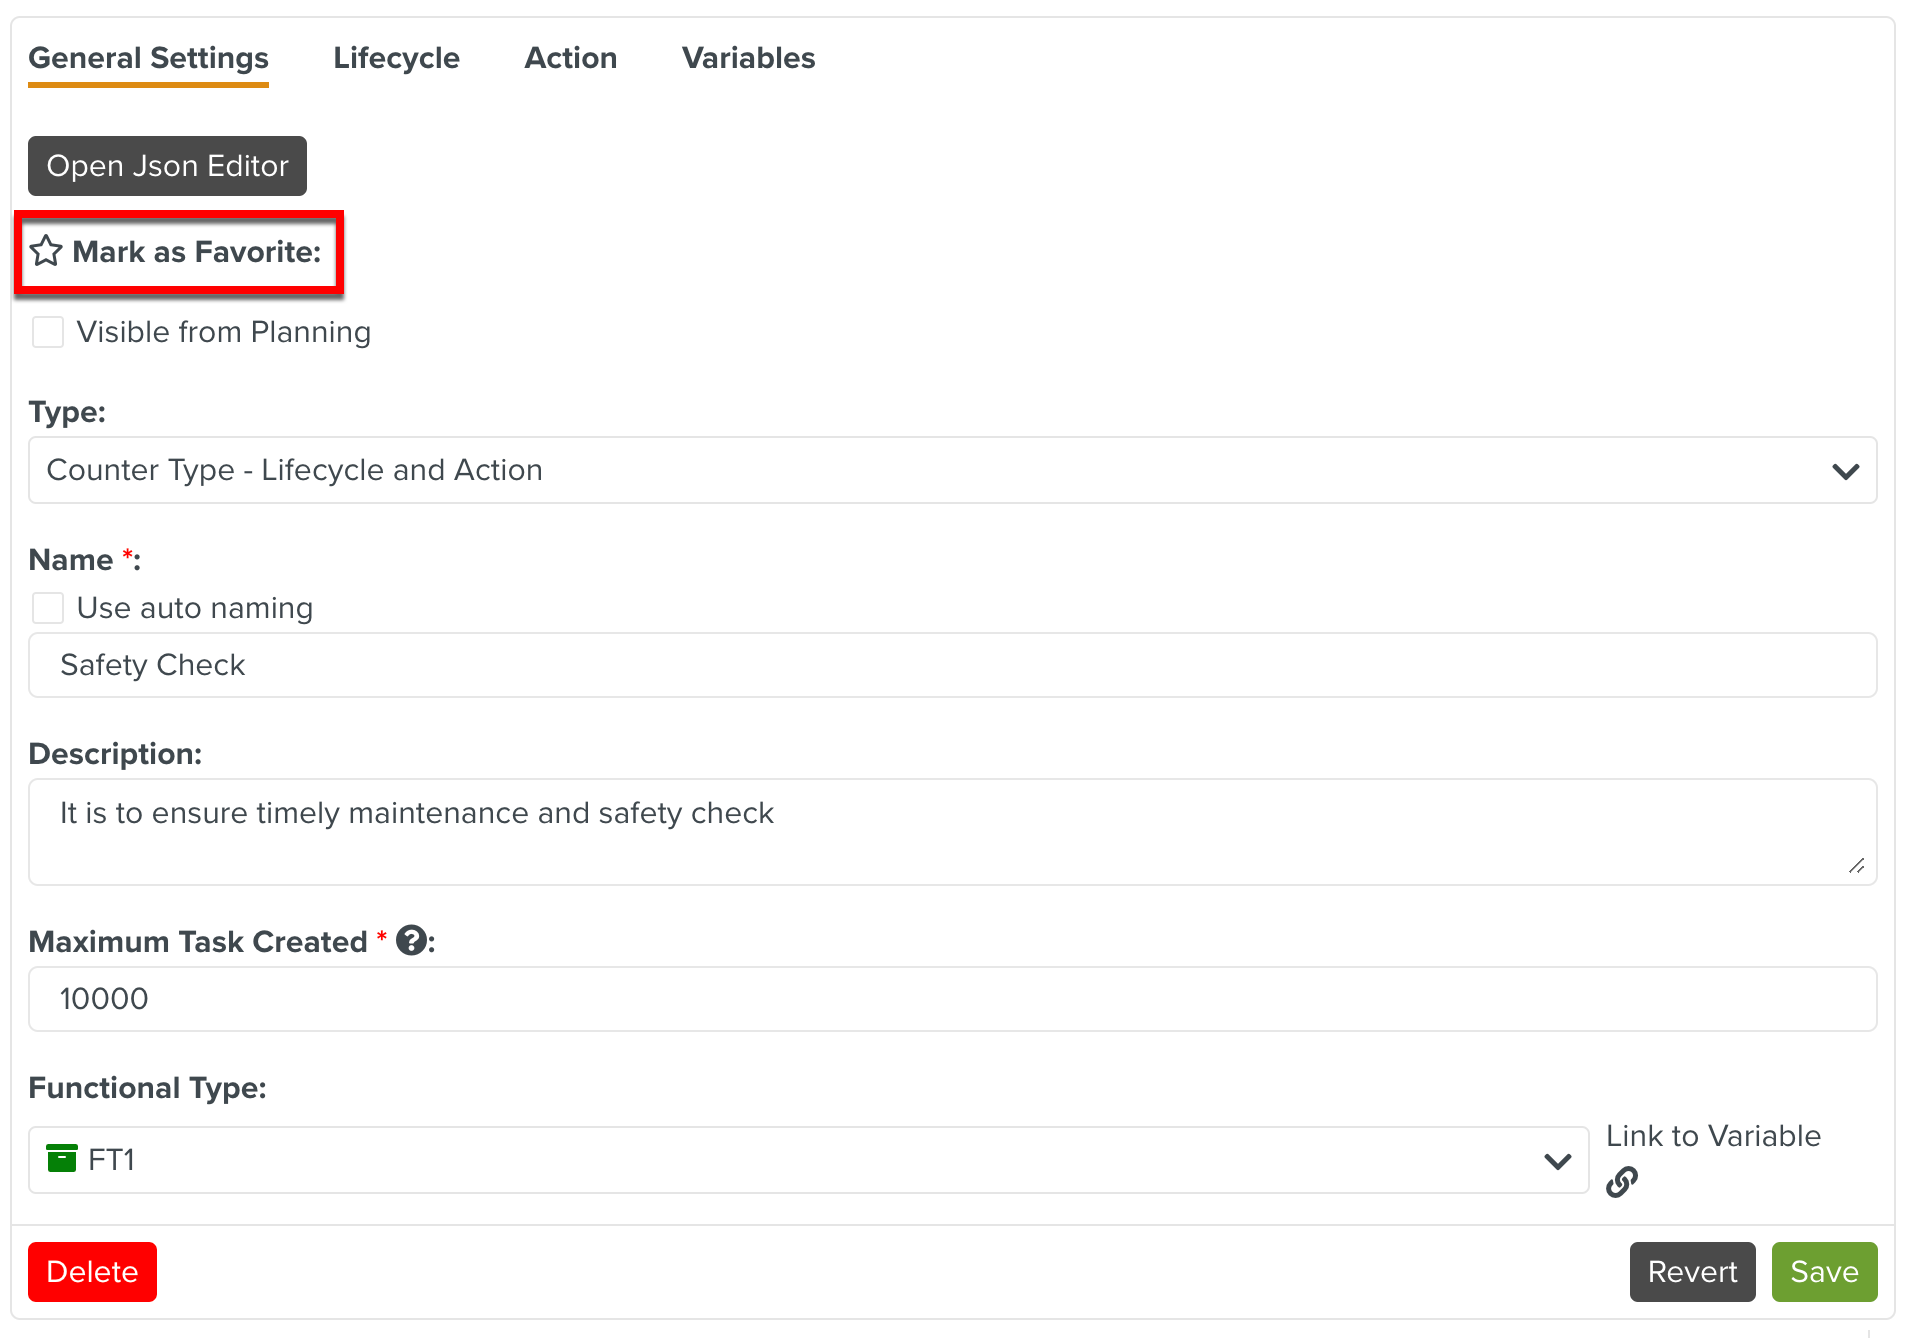Click the Type dropdown chevron
This screenshot has height=1338, width=1922.
click(x=1845, y=471)
